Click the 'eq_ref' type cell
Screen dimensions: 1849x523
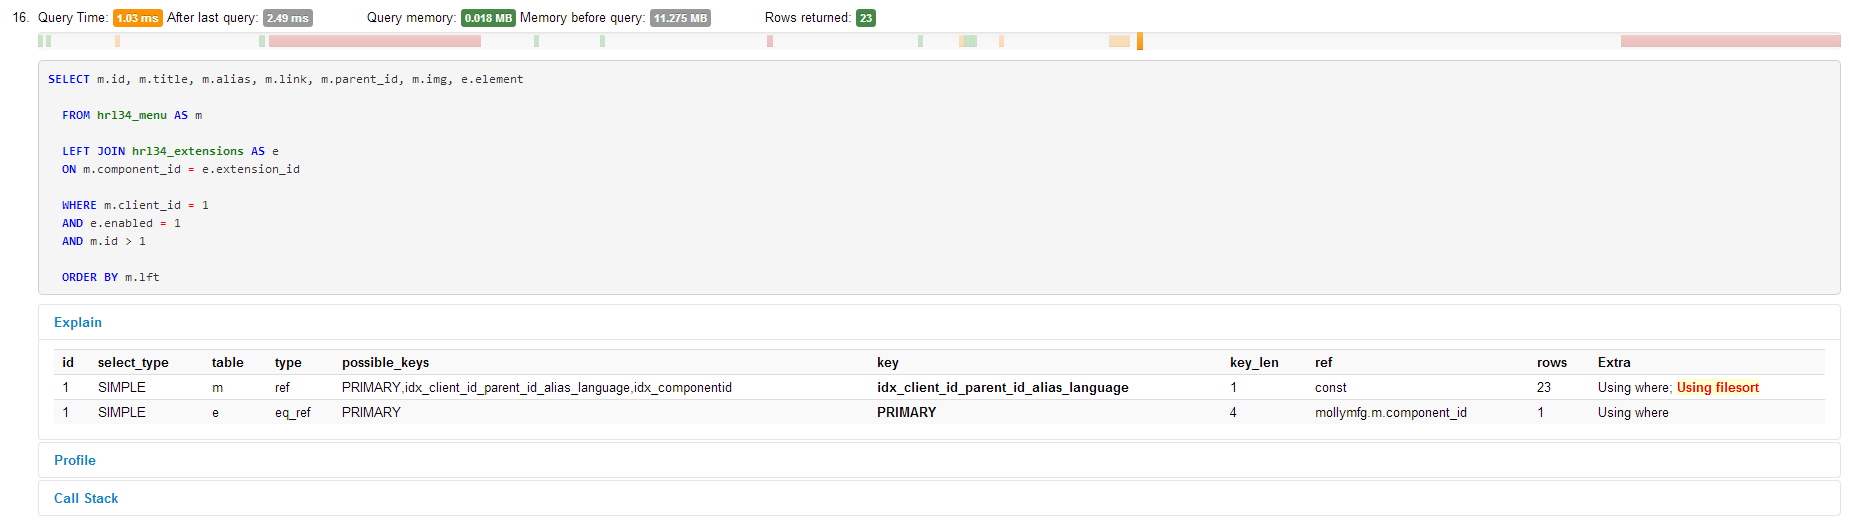(293, 412)
